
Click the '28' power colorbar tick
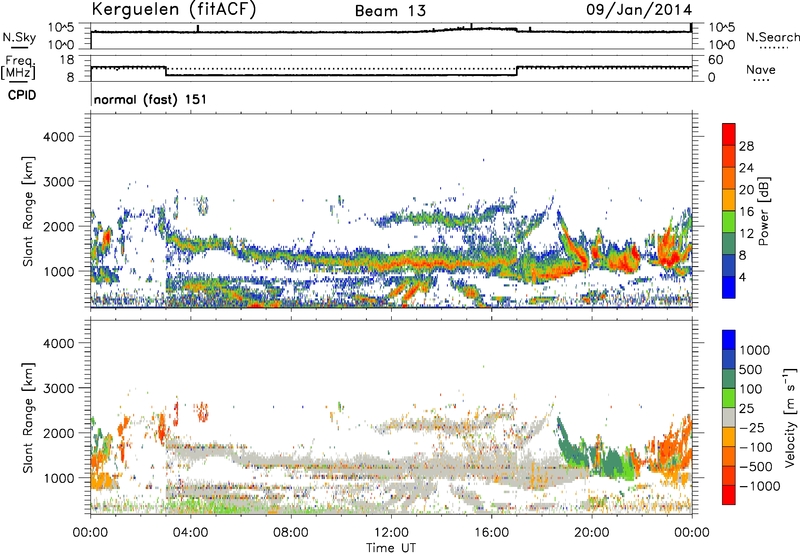coord(746,146)
